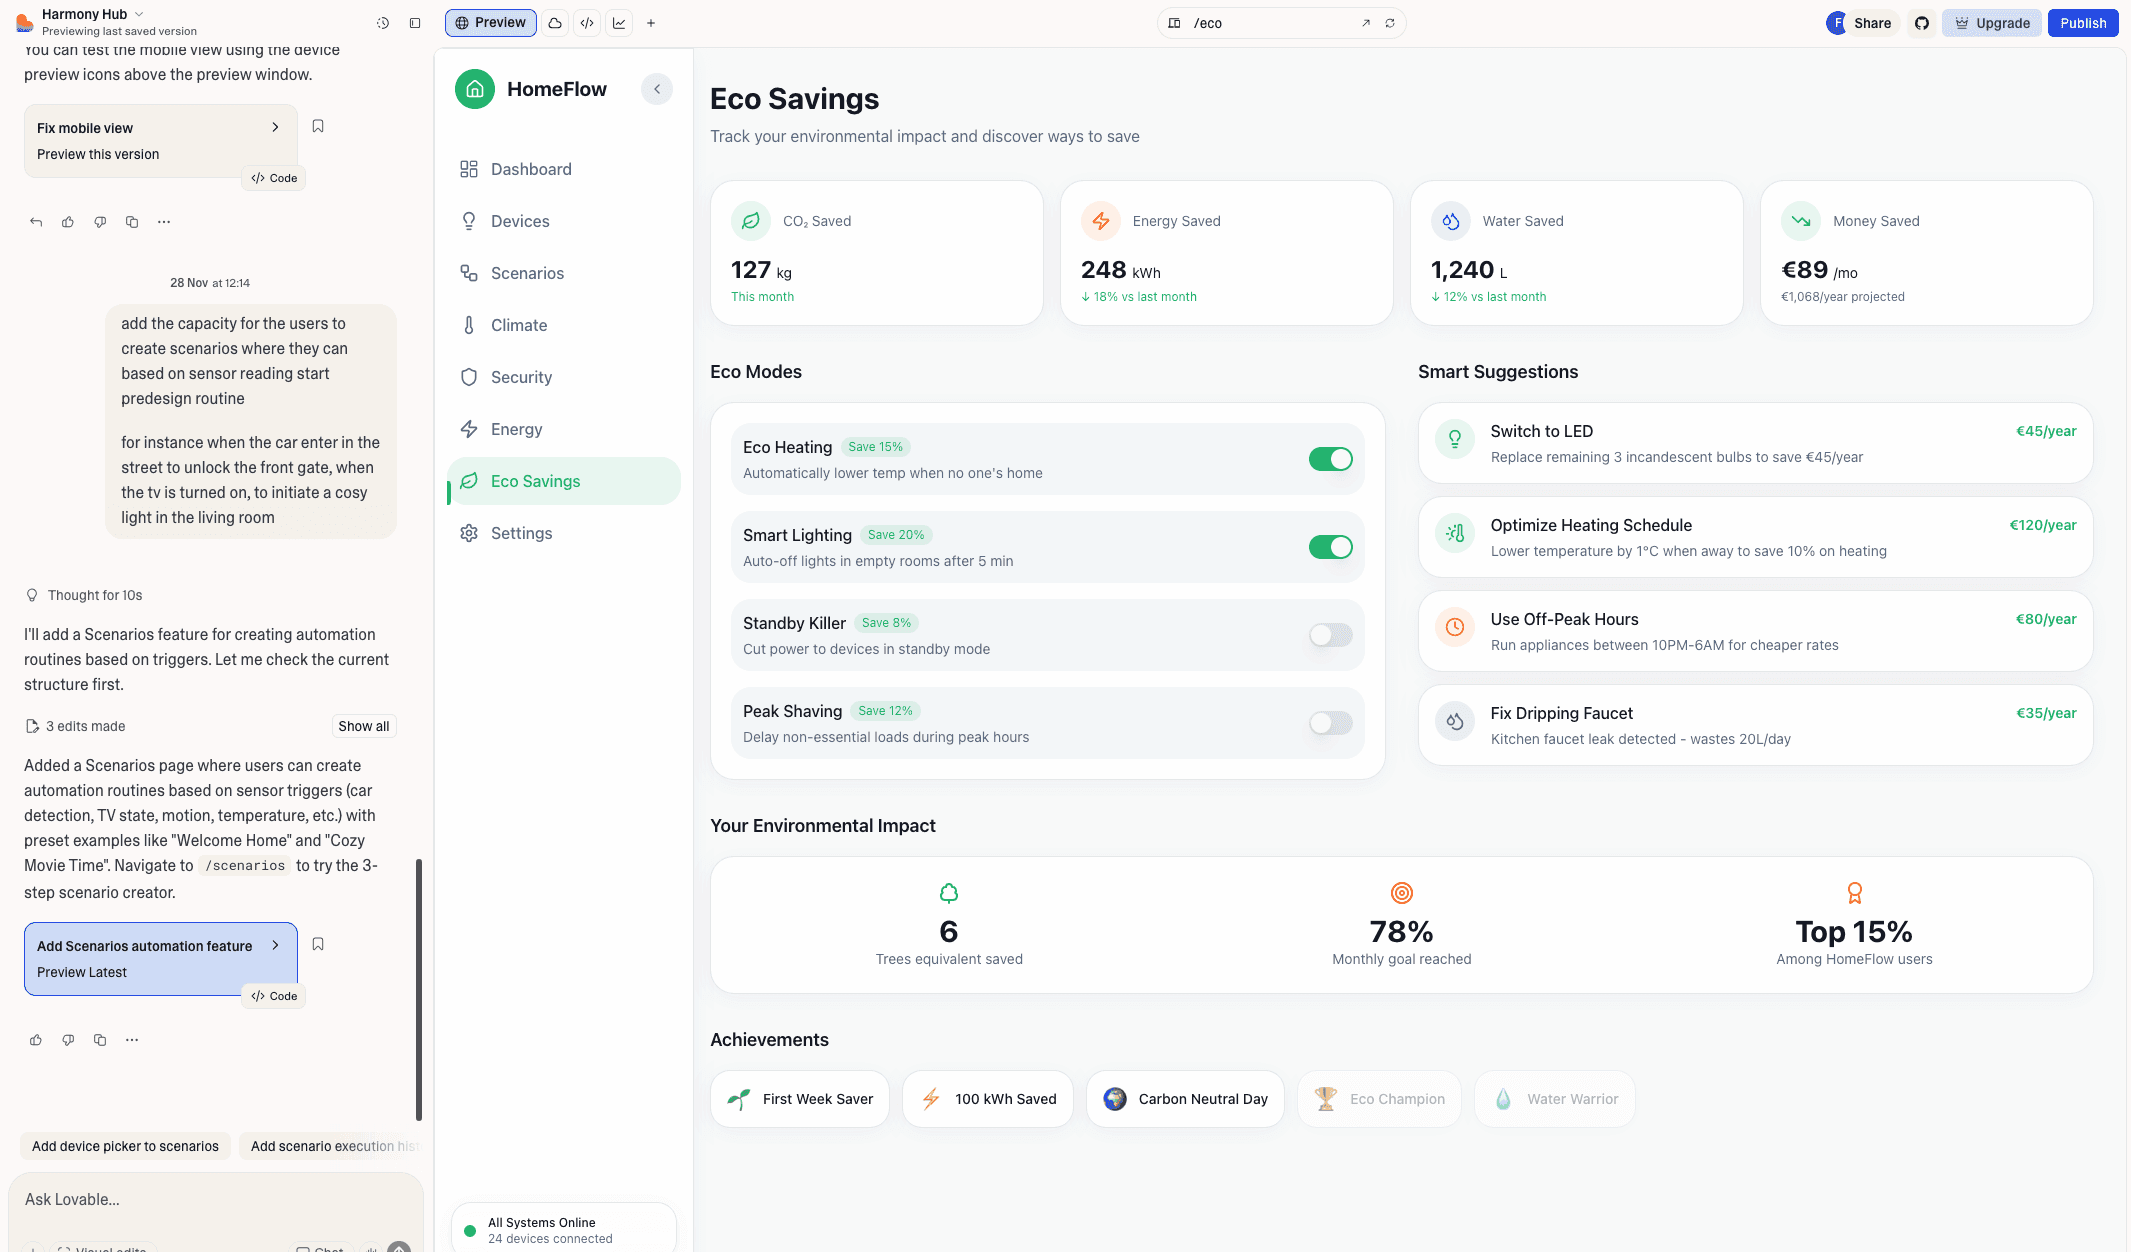Open the code view icon in toolbar
2131x1252 pixels.
point(587,23)
